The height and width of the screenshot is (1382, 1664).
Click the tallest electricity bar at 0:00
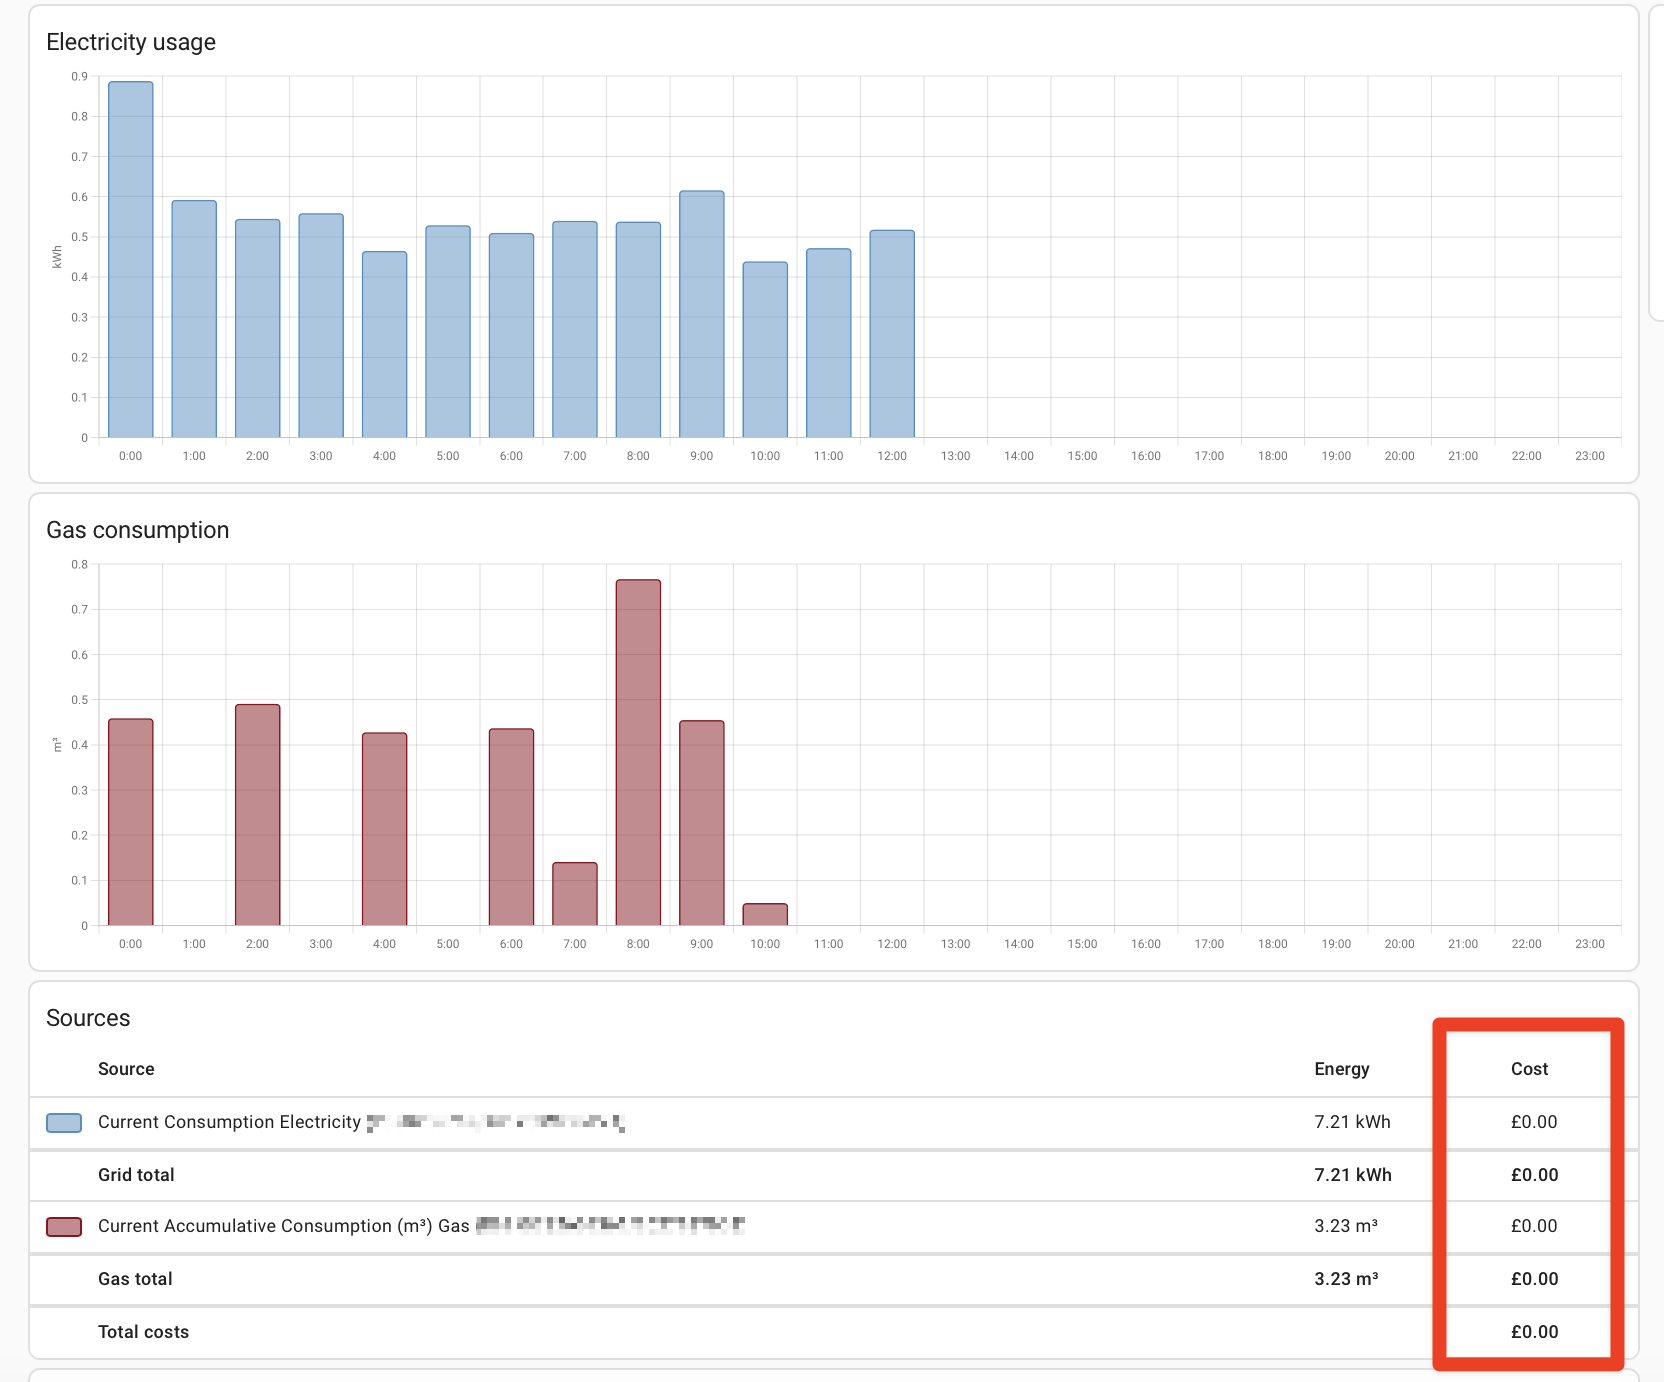(131, 260)
